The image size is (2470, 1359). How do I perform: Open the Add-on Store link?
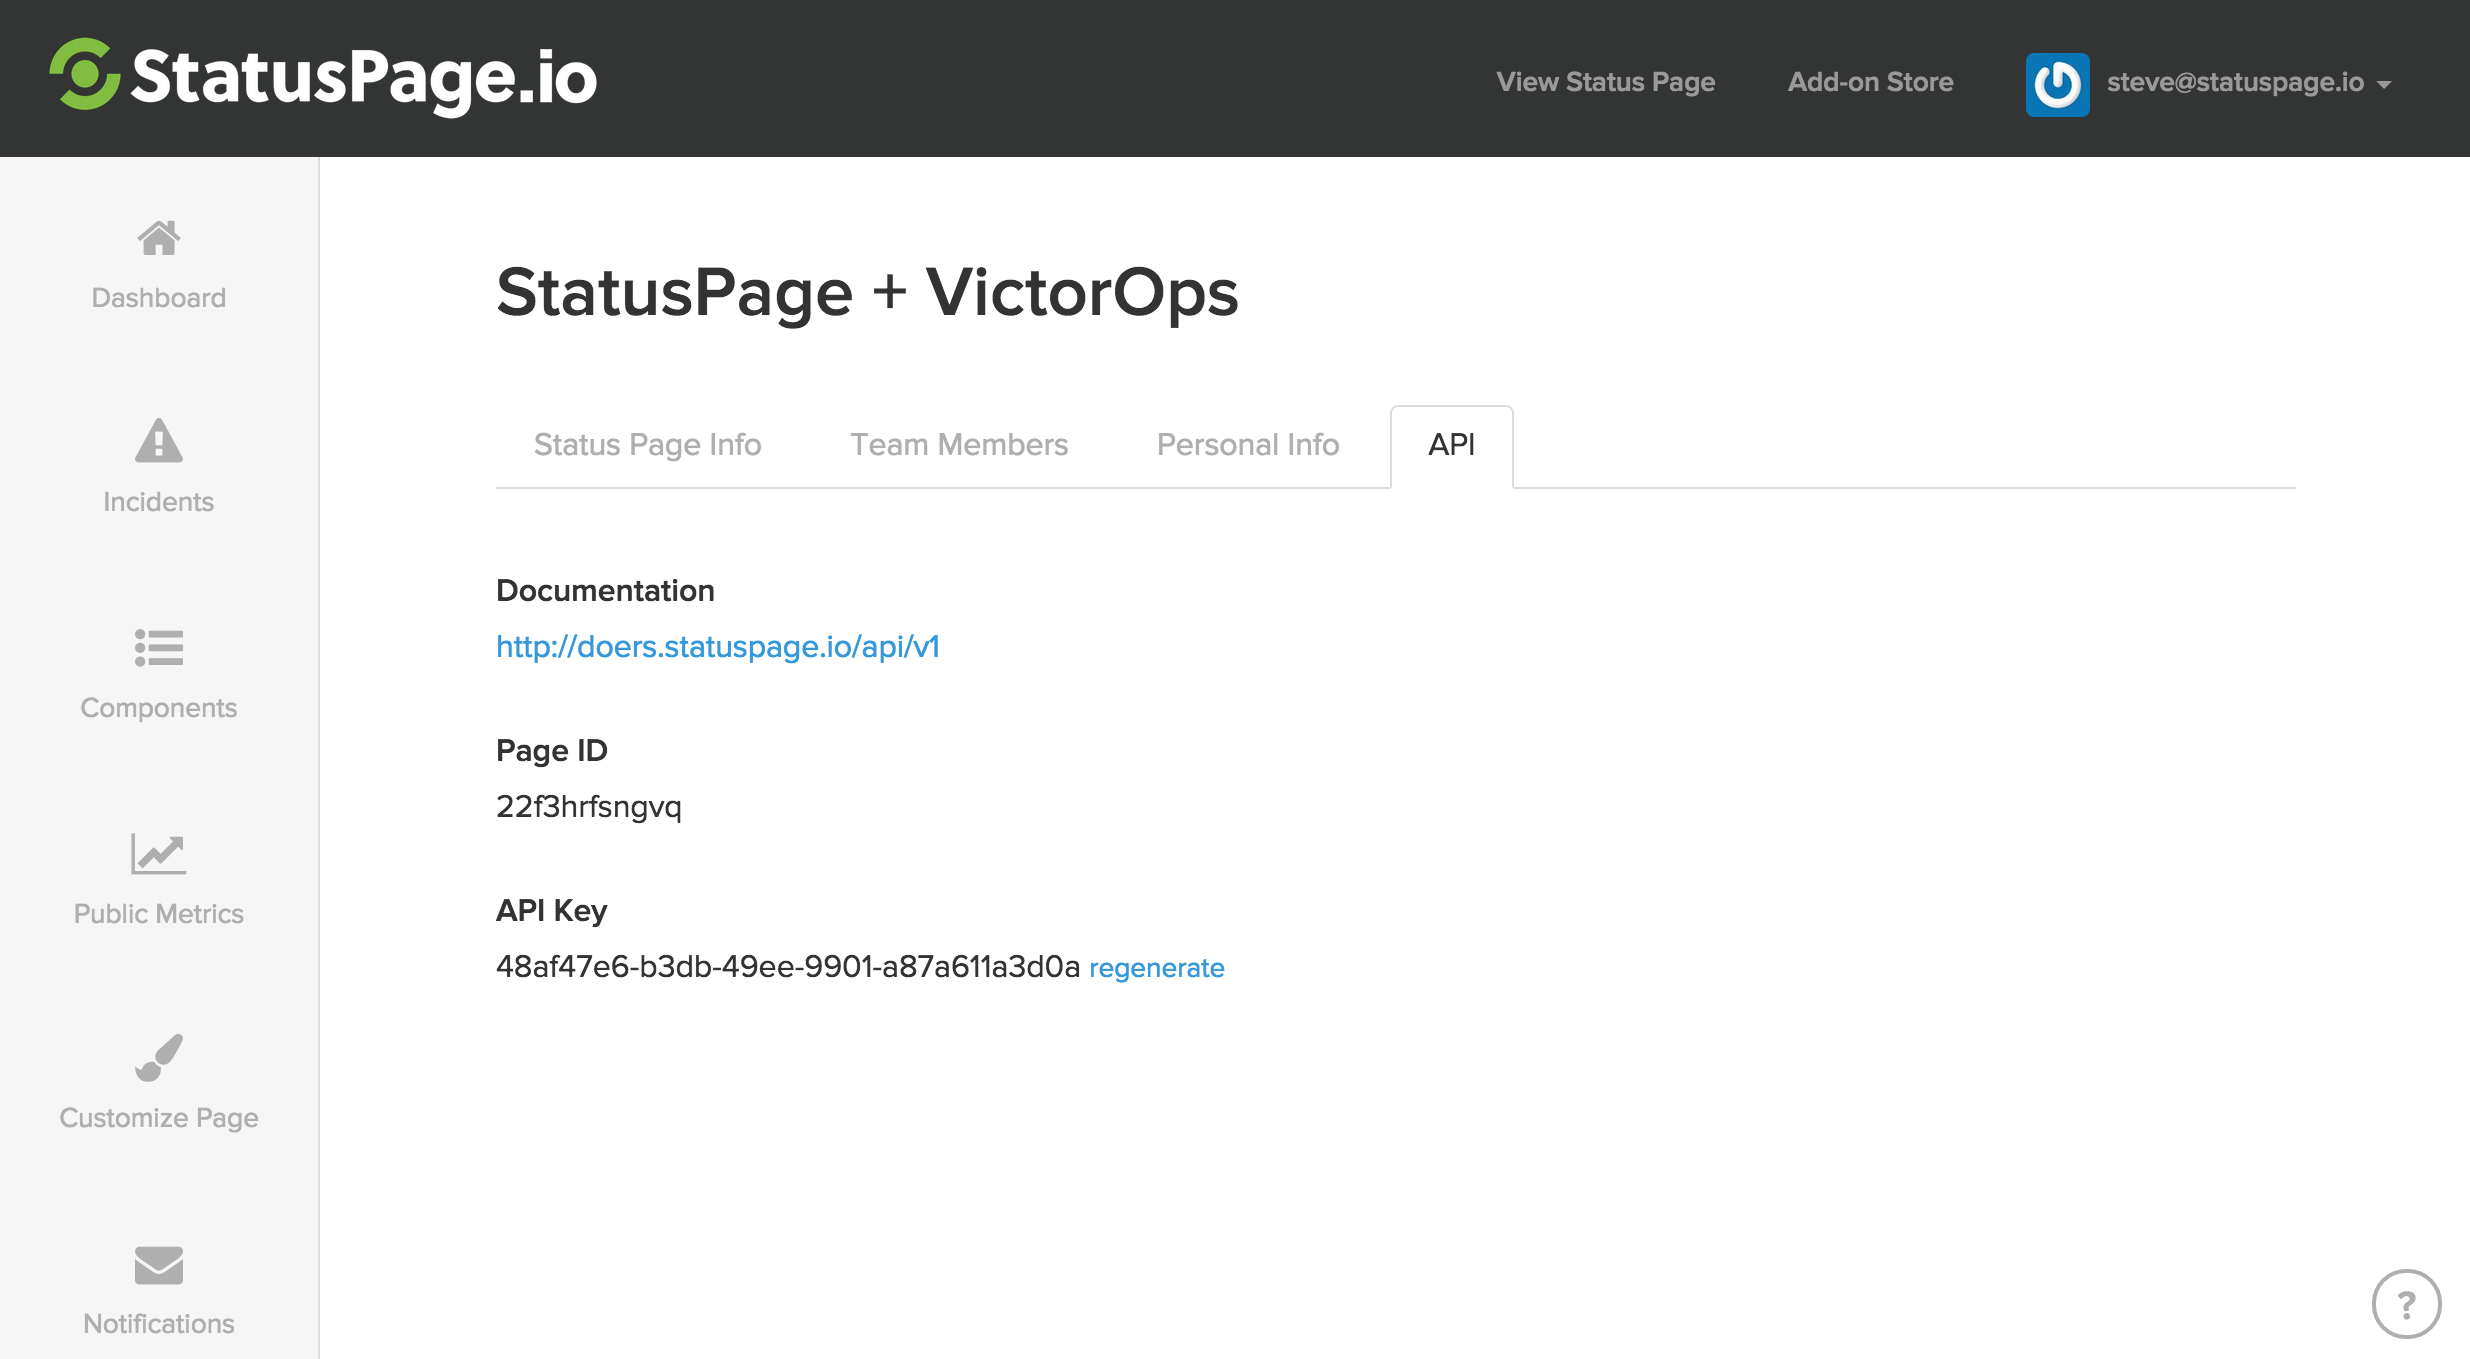pyautogui.click(x=1871, y=82)
